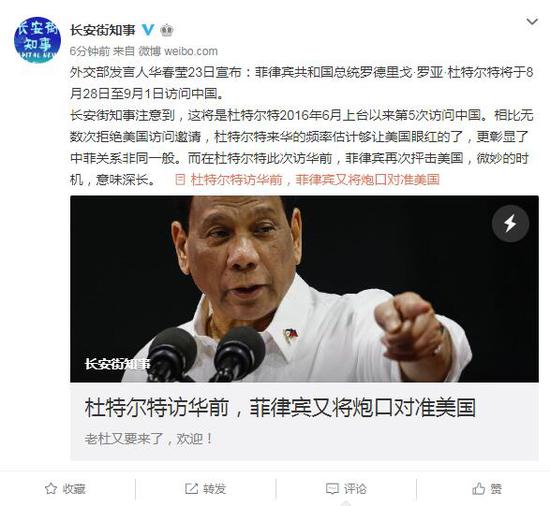Click the crown membership badge icon
This screenshot has width=550, height=506.
(x=167, y=30)
